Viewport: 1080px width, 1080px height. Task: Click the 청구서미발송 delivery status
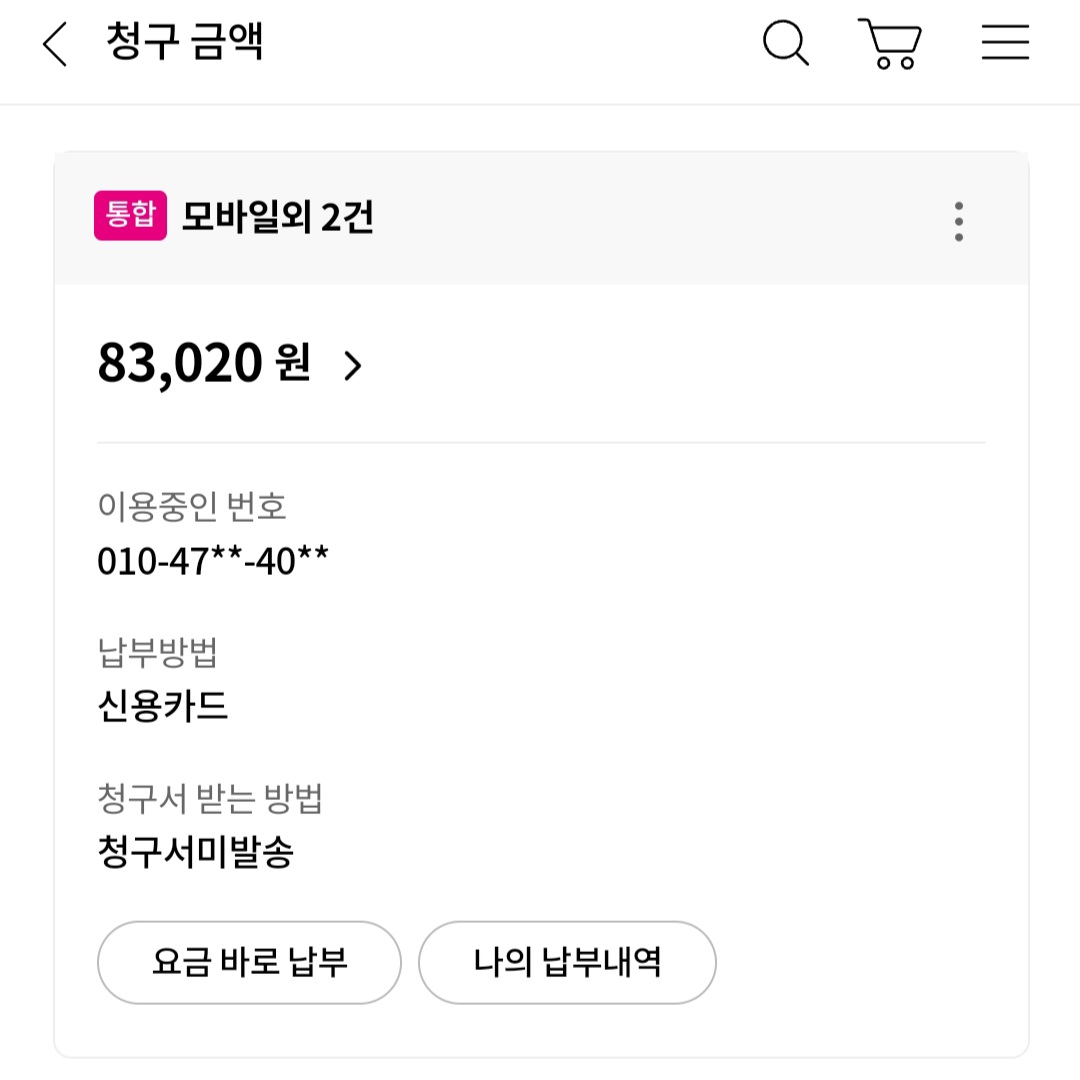pos(195,853)
